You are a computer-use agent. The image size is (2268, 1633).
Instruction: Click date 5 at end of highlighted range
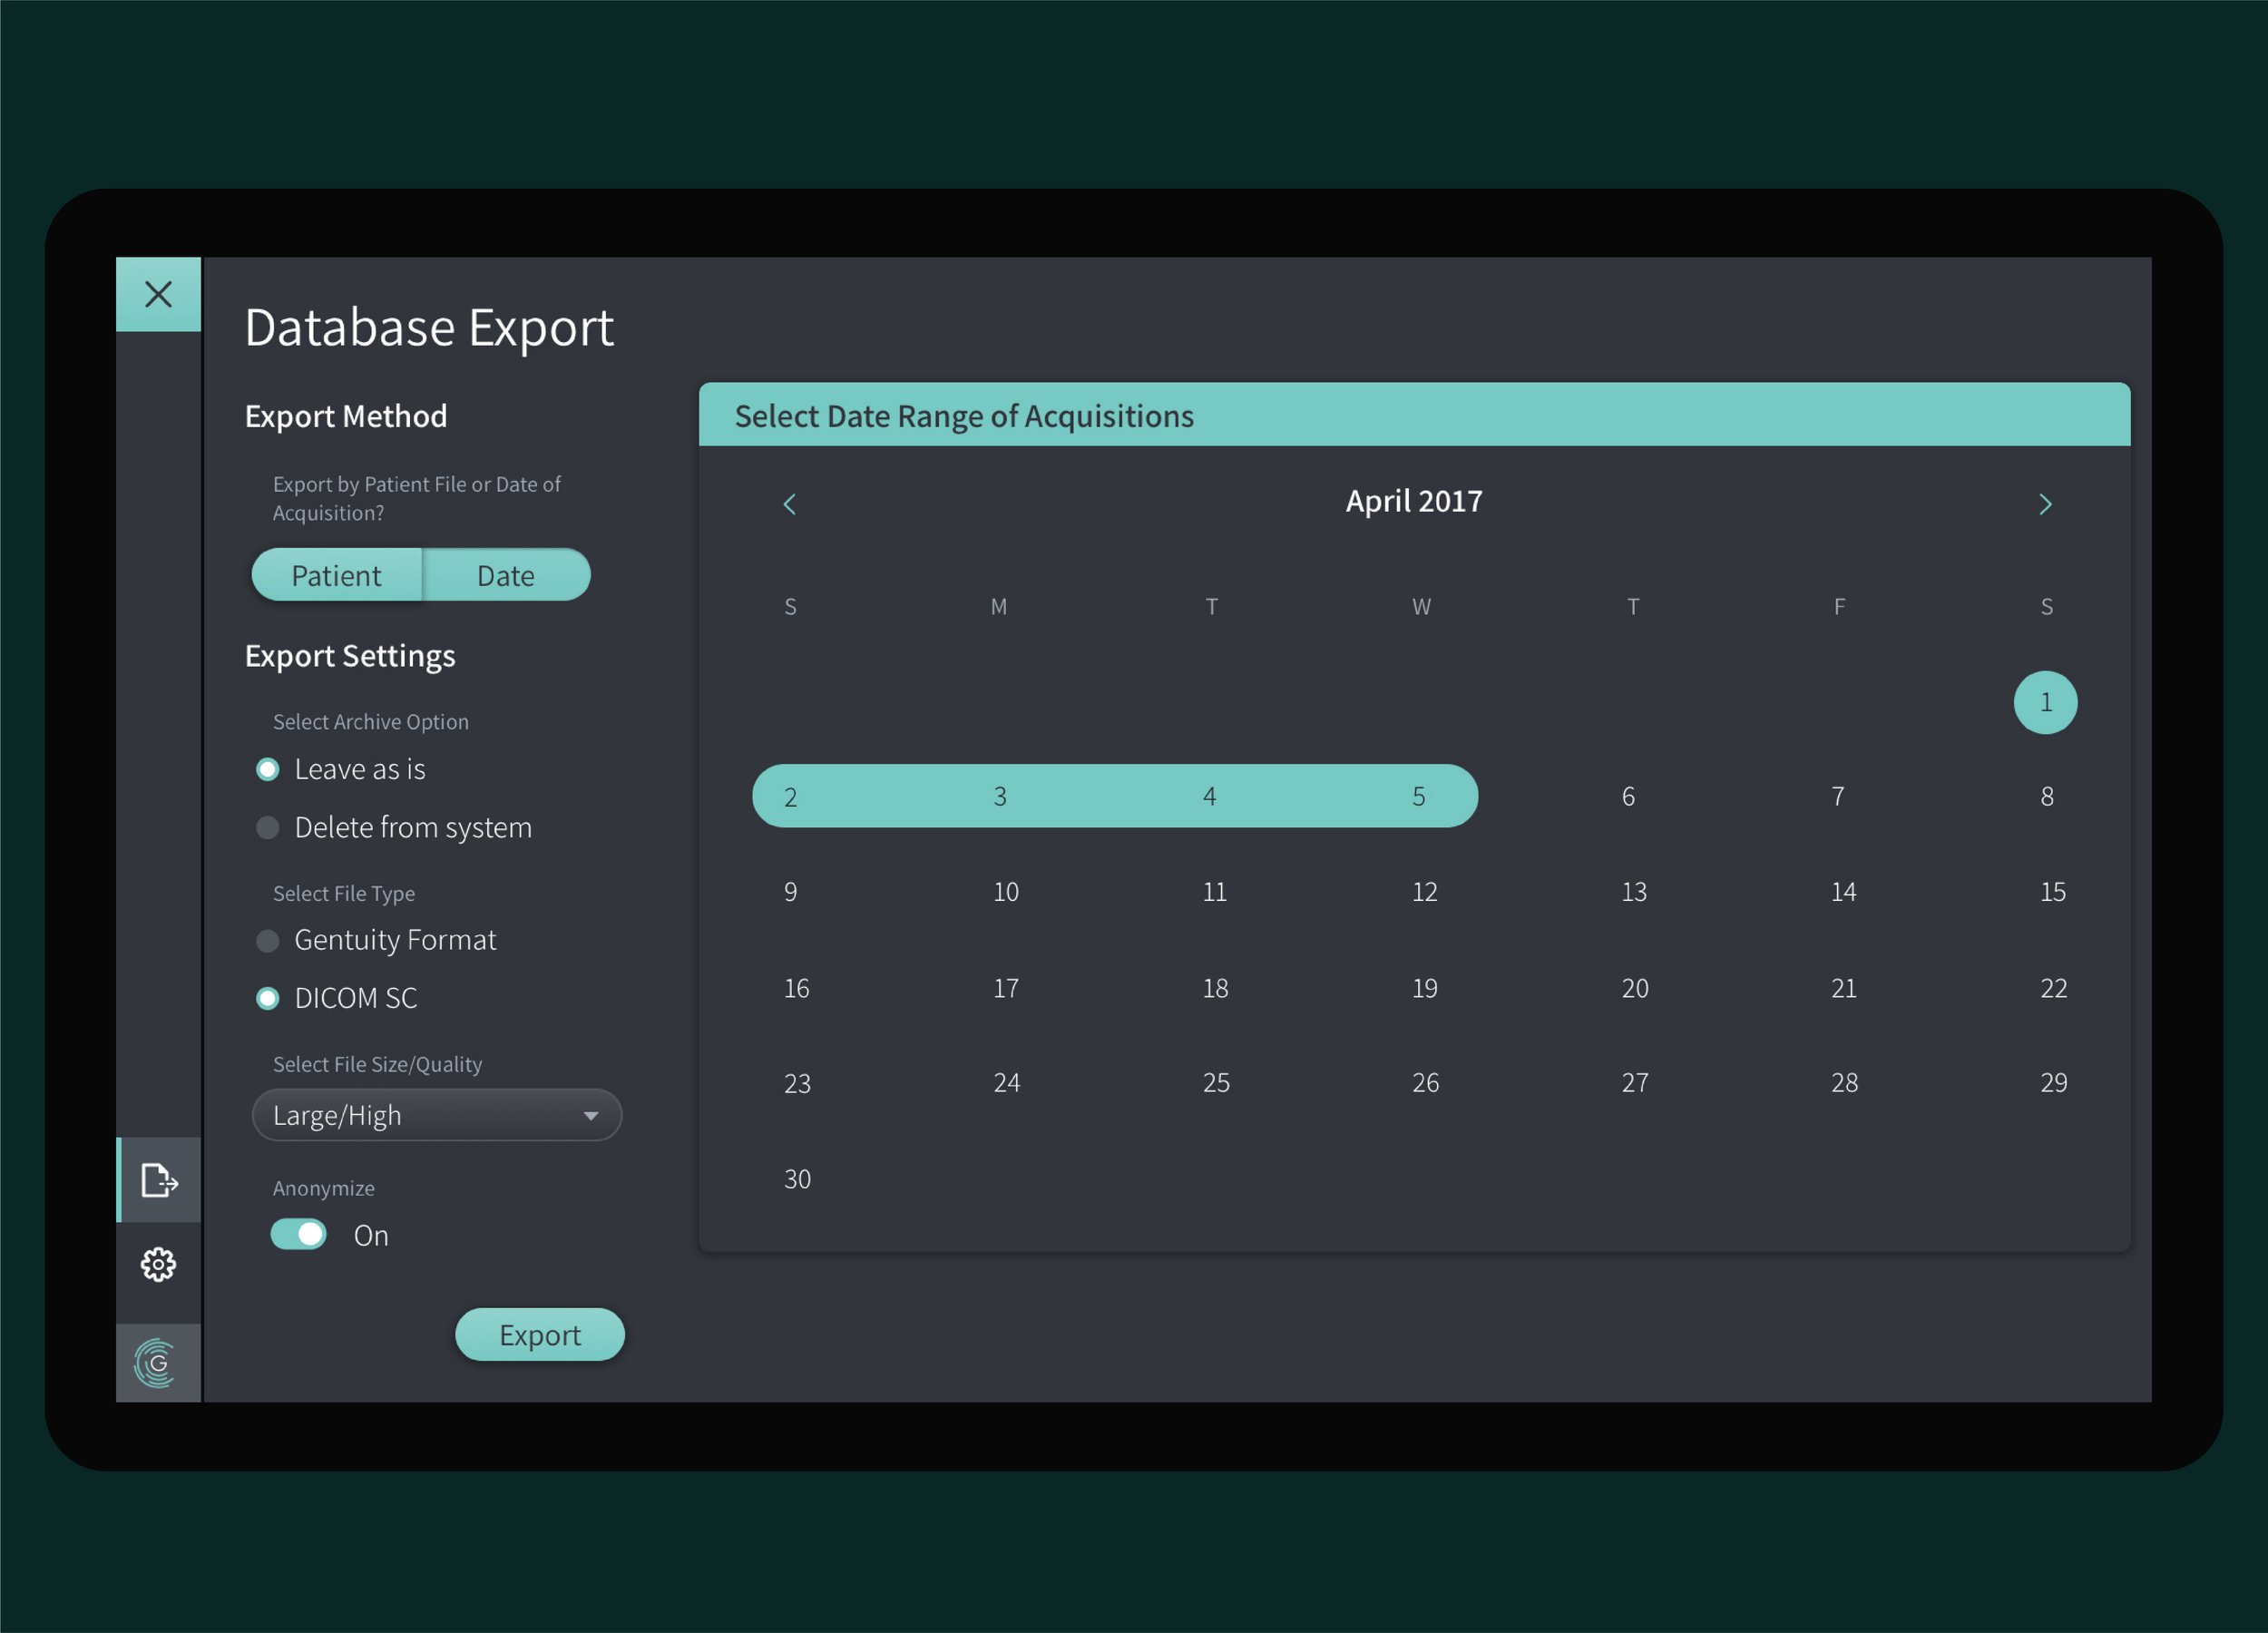(1418, 797)
